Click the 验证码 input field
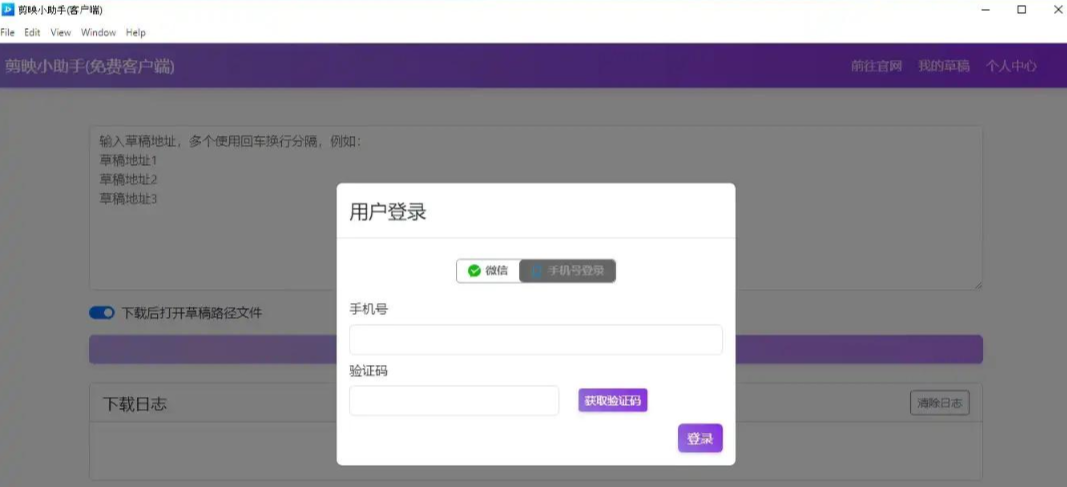This screenshot has width=1067, height=487. pyautogui.click(x=454, y=401)
